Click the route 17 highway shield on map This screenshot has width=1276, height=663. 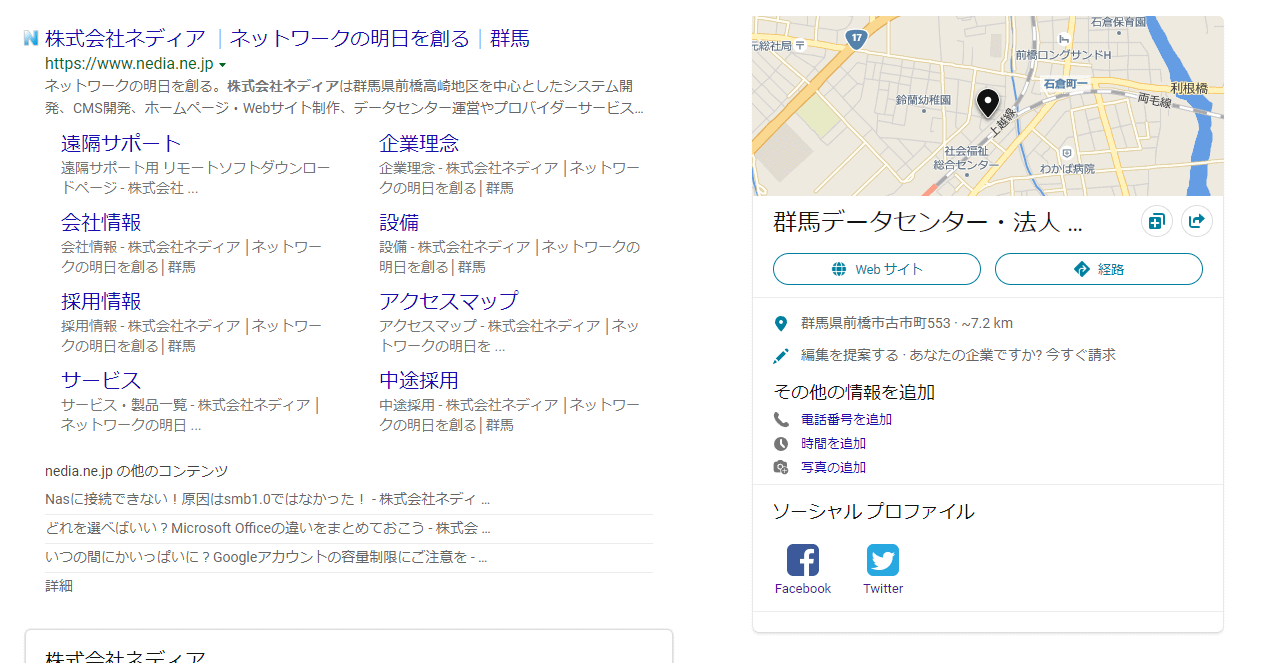(x=856, y=39)
